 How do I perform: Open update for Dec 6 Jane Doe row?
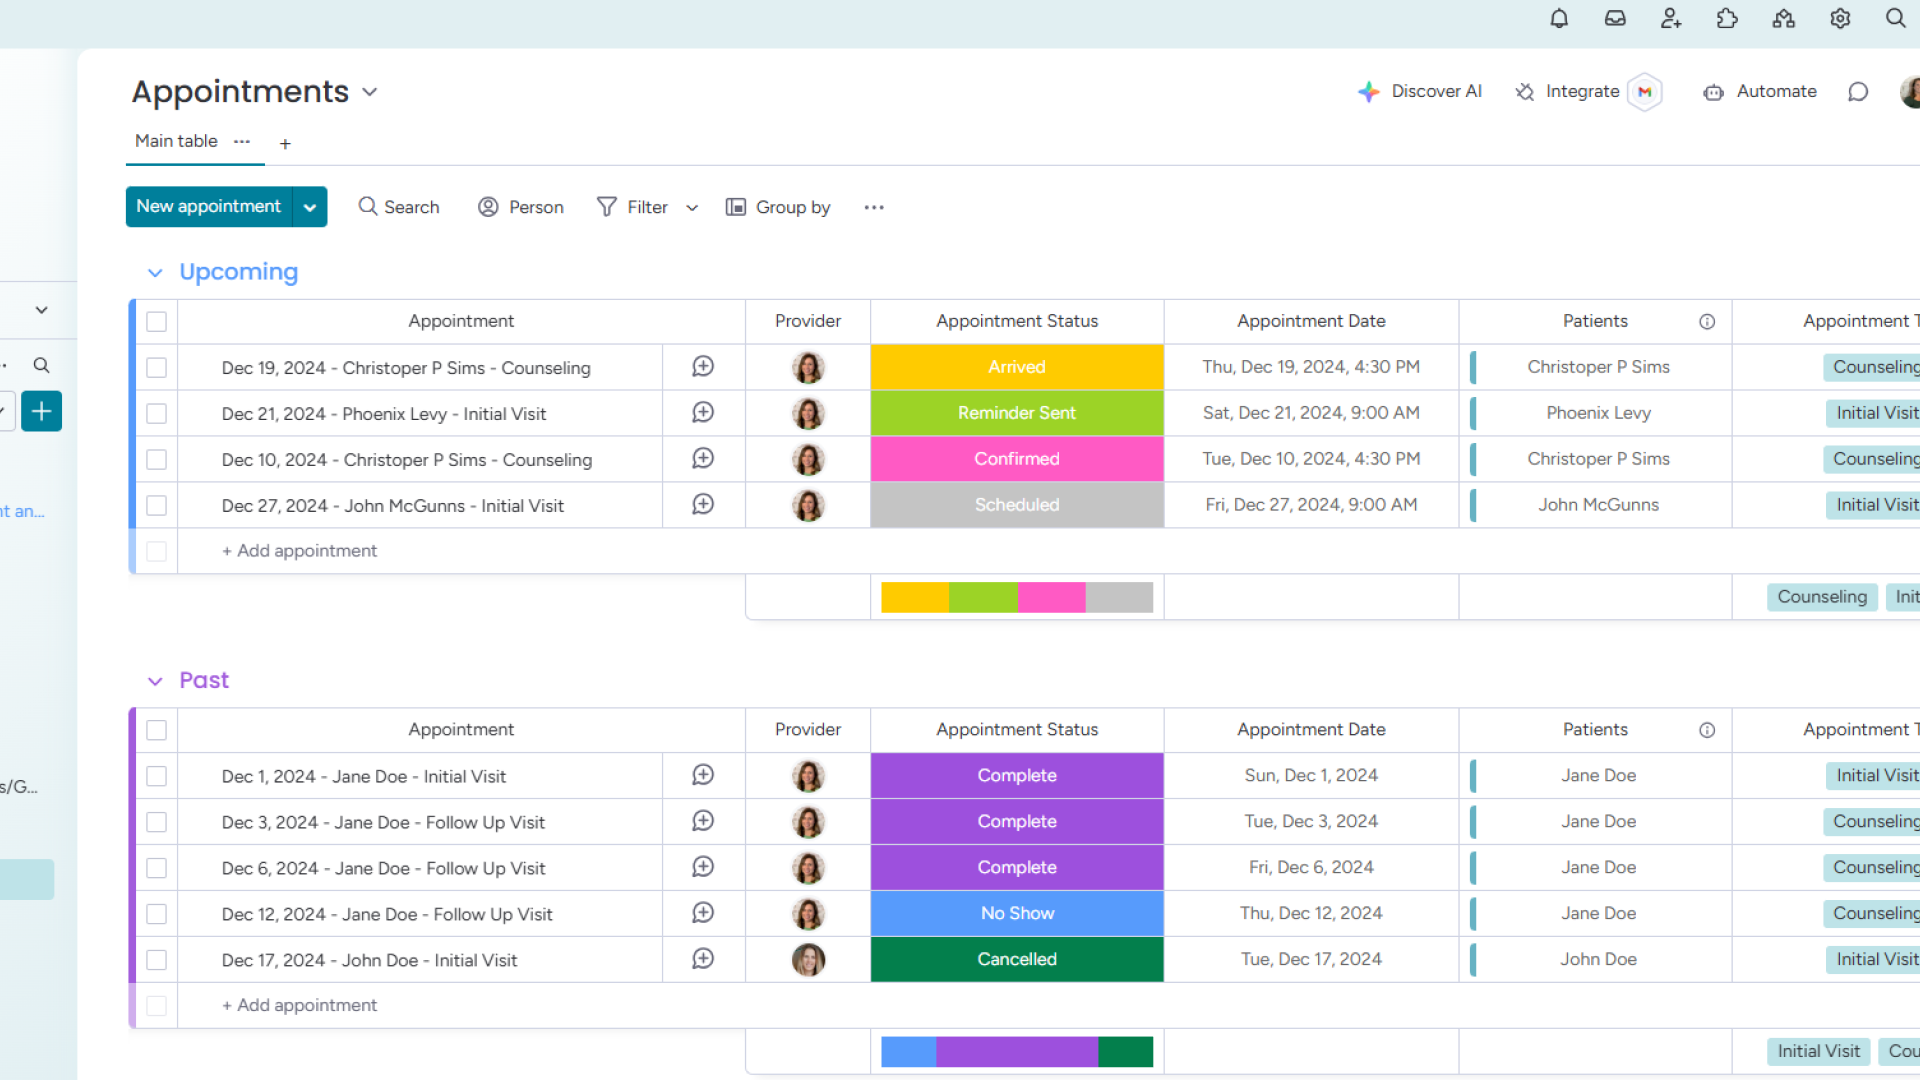coord(703,867)
